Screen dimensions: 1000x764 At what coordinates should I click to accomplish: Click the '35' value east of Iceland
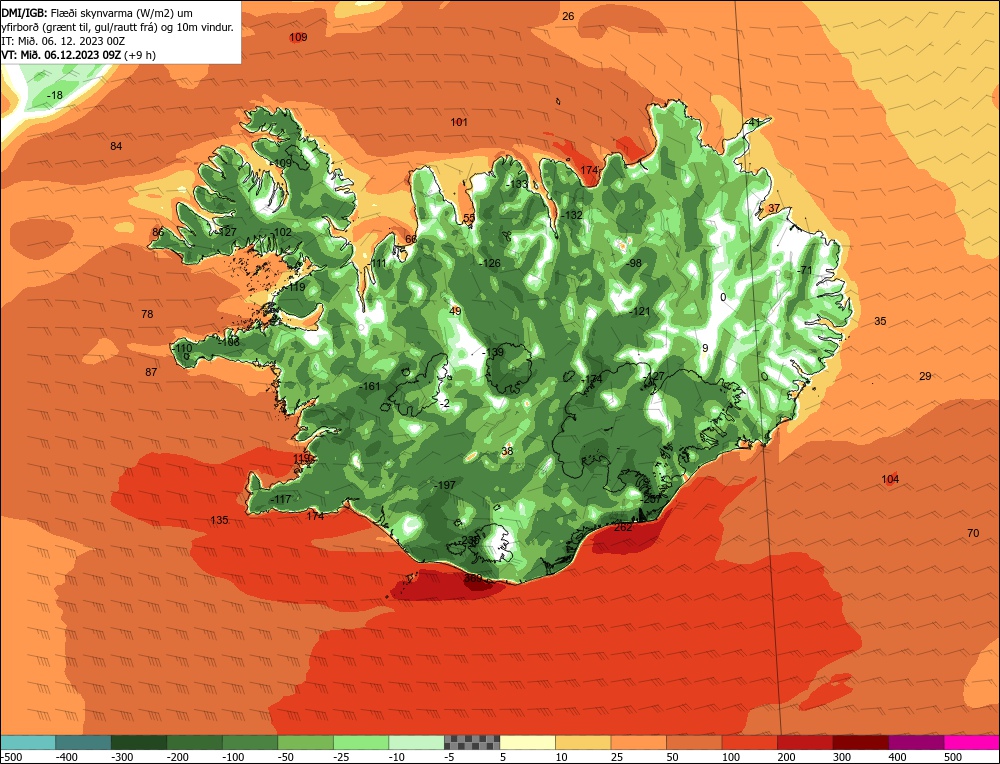click(x=880, y=321)
